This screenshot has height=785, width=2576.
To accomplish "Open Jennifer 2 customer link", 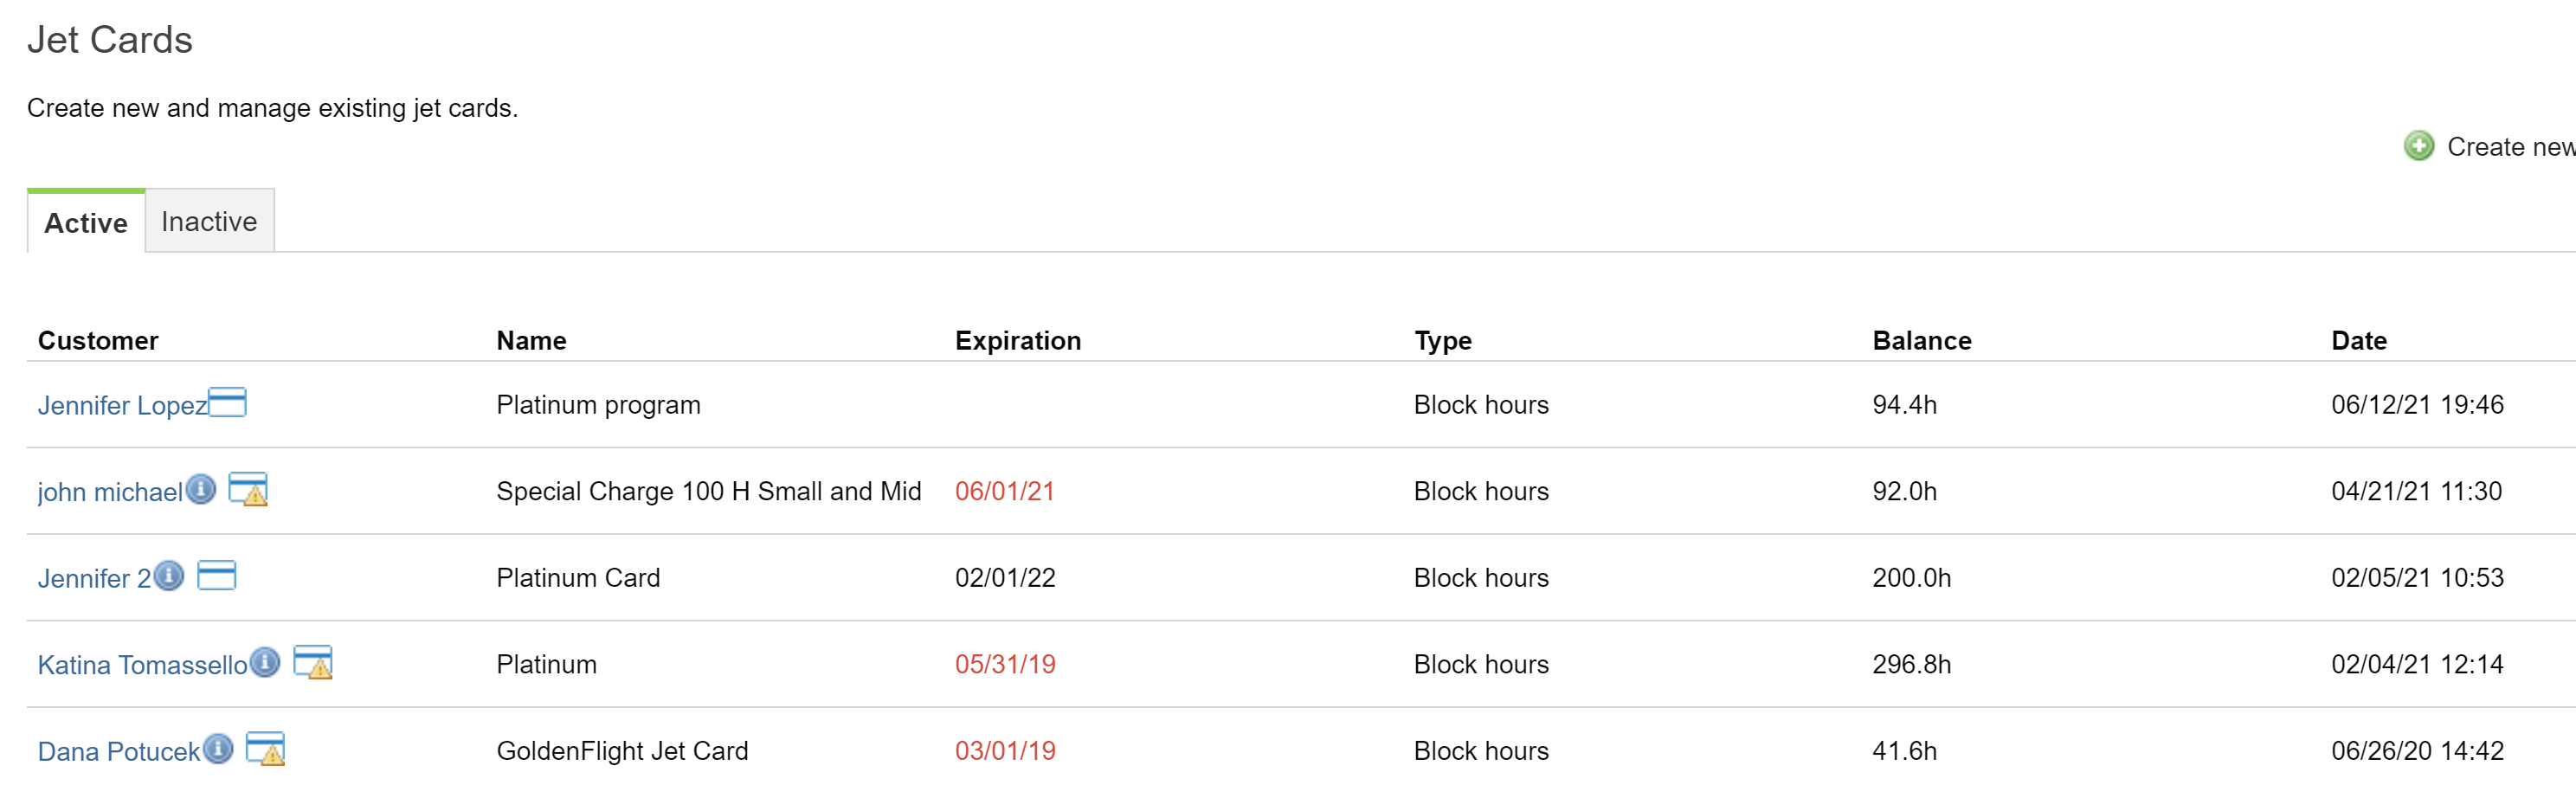I will point(94,578).
